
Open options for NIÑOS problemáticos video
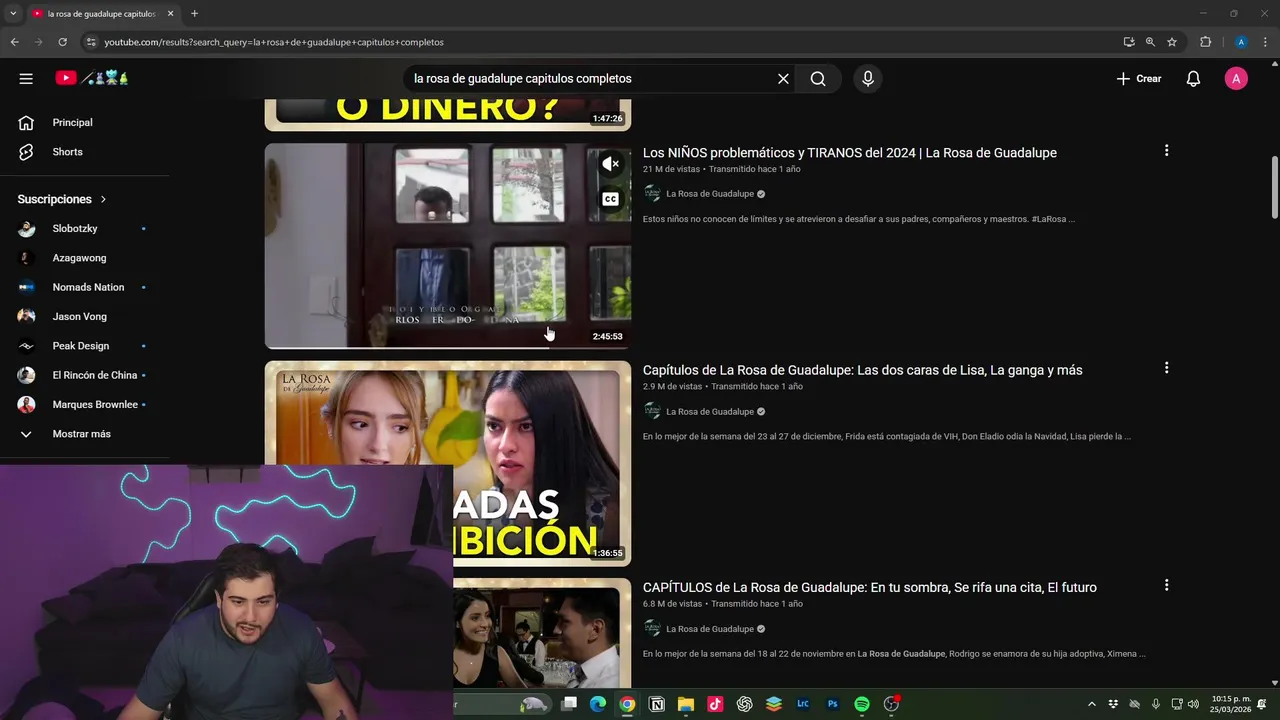tap(1166, 151)
